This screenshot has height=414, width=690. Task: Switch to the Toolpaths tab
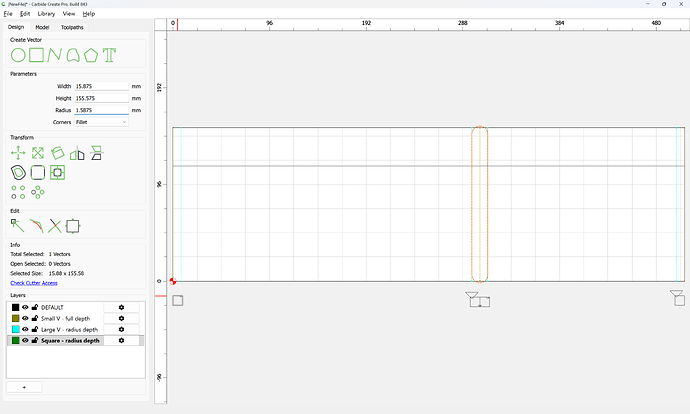tap(72, 27)
